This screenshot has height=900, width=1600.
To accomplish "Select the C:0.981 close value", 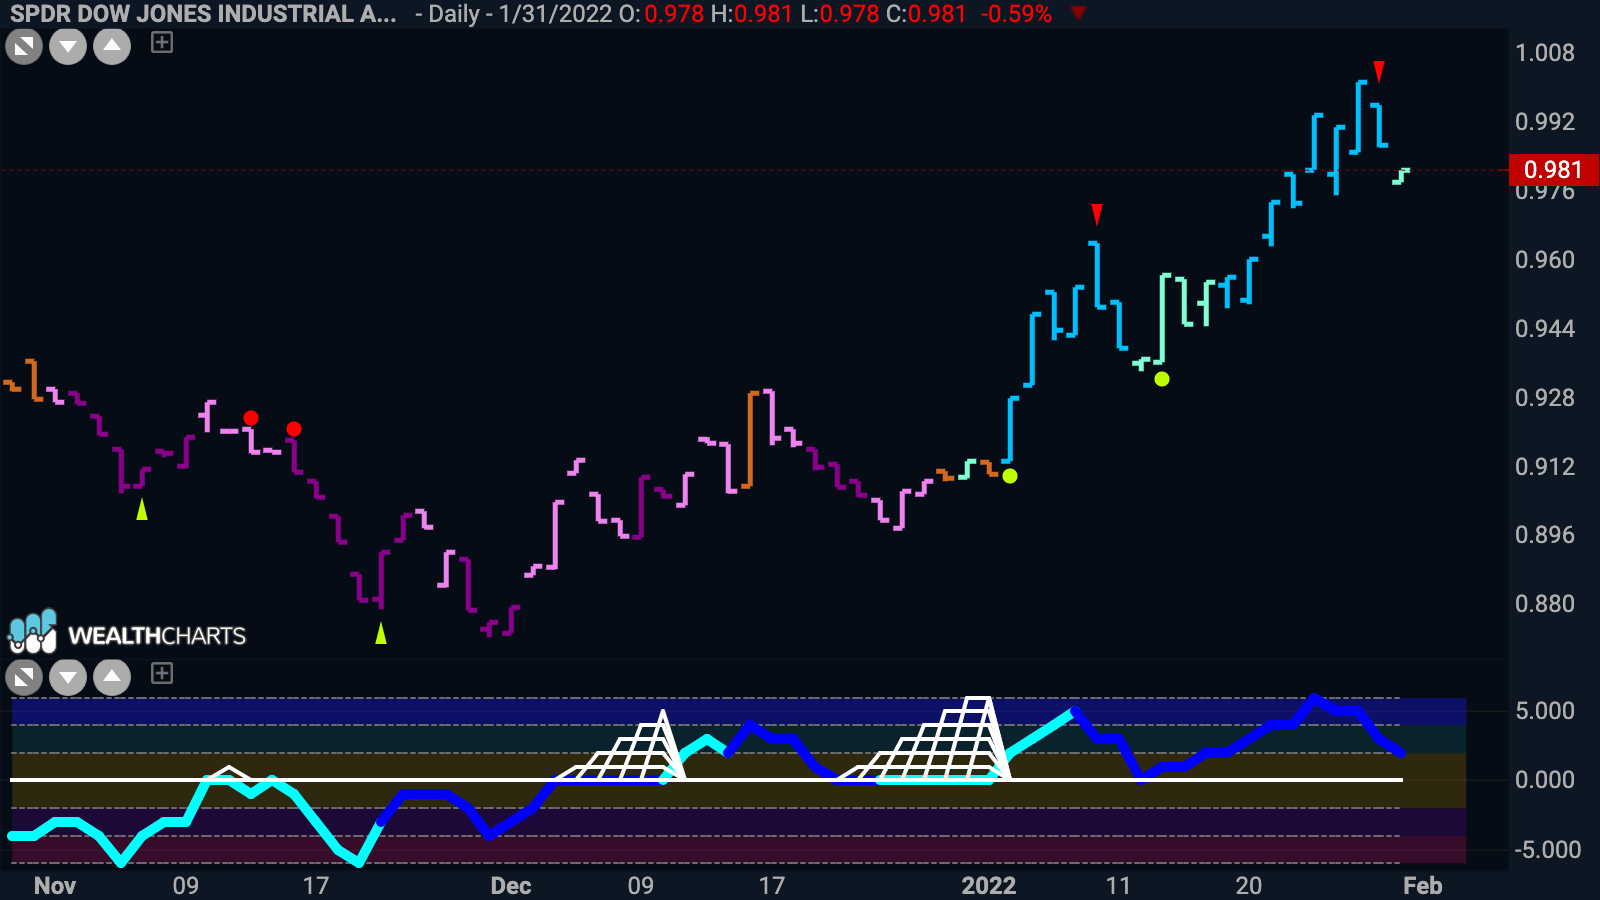I will (927, 14).
